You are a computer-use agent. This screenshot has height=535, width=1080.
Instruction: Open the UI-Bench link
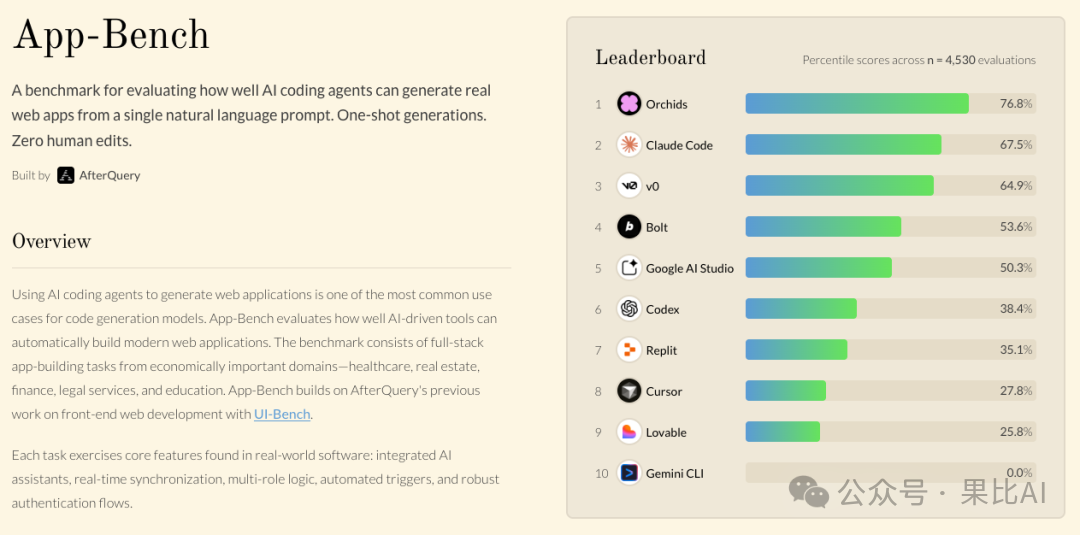pyautogui.click(x=282, y=414)
